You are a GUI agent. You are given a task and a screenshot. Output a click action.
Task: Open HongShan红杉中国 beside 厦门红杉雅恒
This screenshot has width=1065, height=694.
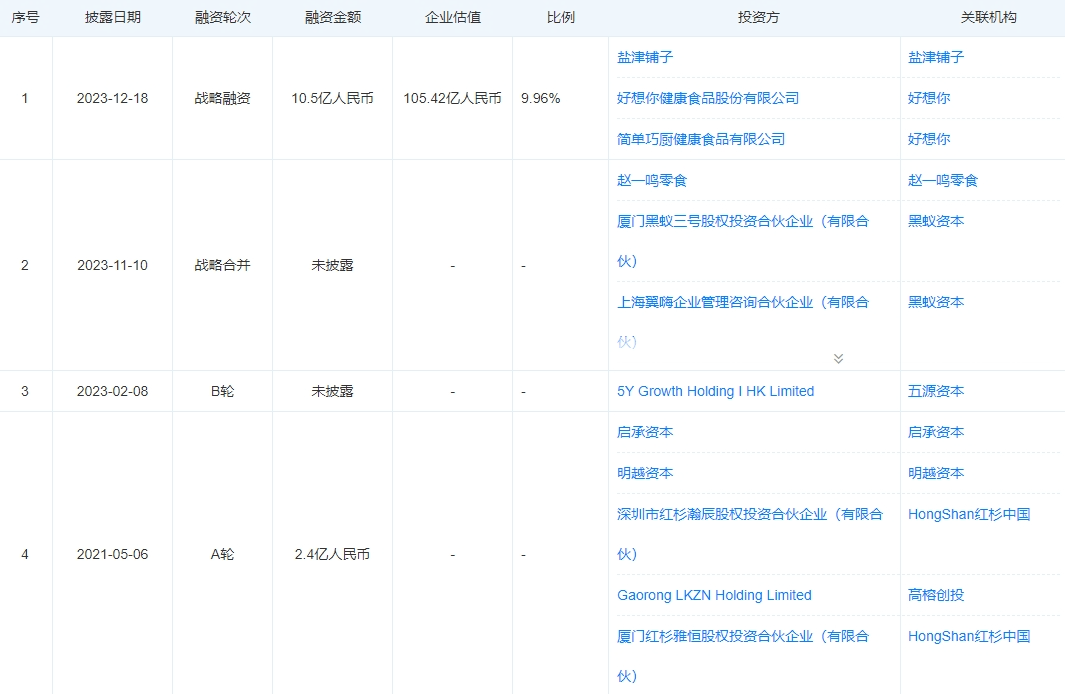[x=969, y=636]
